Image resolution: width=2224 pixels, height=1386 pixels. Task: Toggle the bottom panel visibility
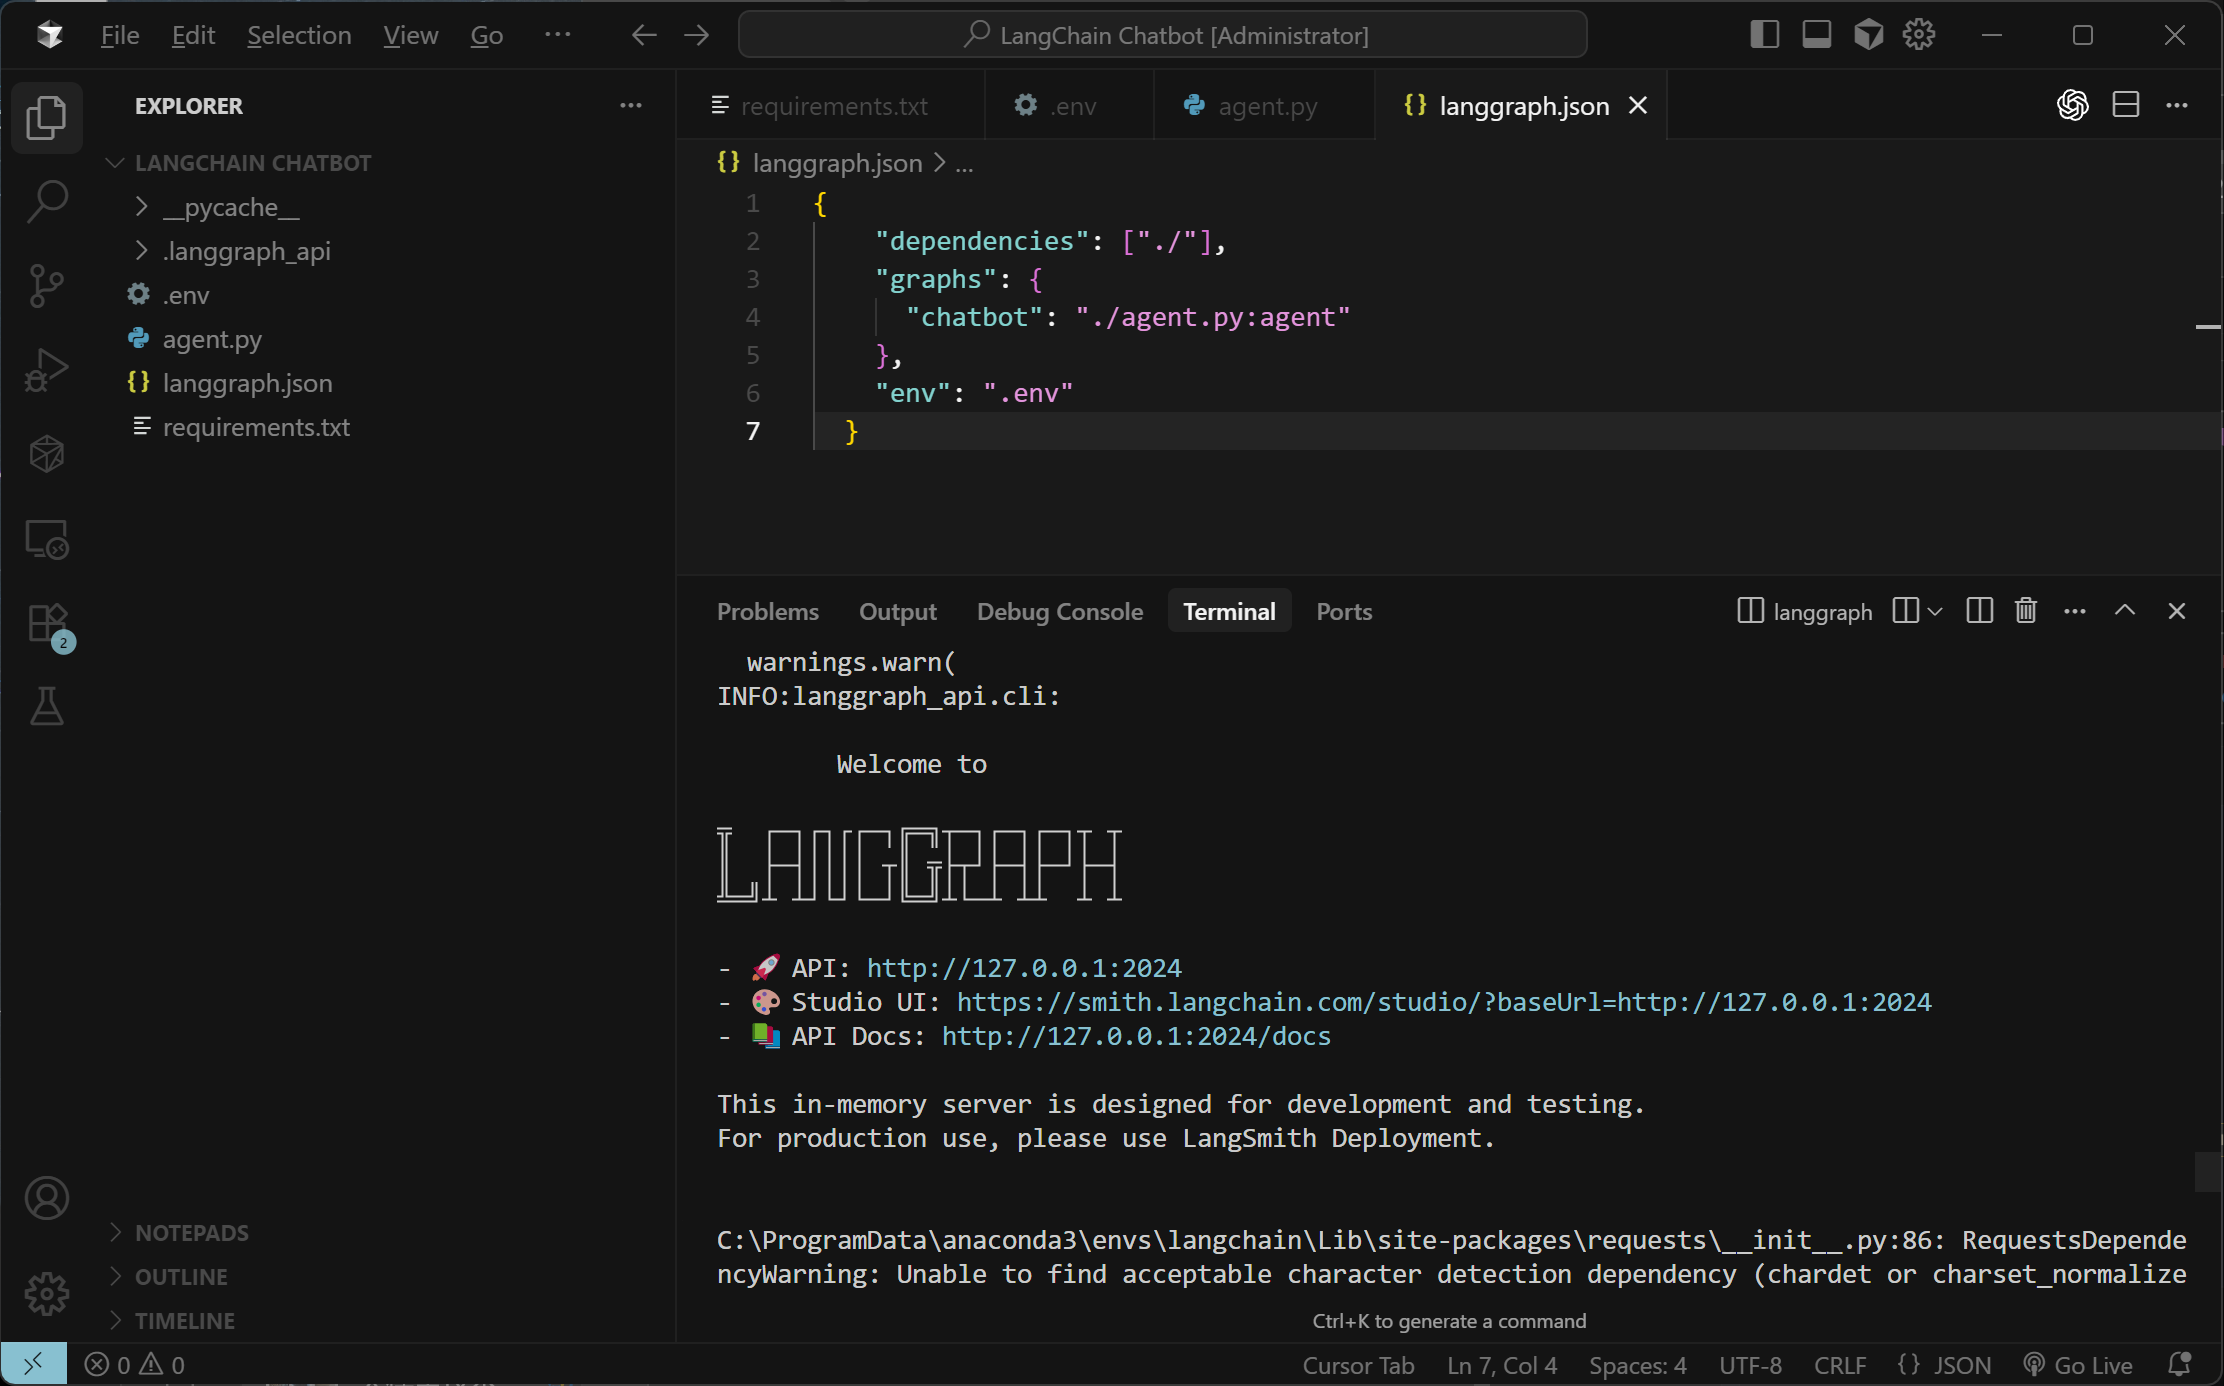coord(1817,35)
